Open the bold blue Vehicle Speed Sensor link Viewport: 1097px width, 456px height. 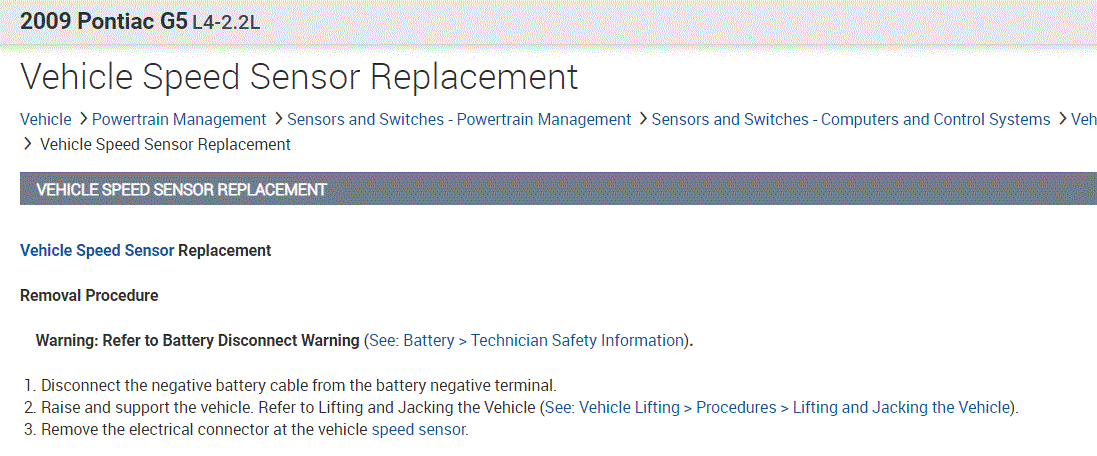click(97, 250)
